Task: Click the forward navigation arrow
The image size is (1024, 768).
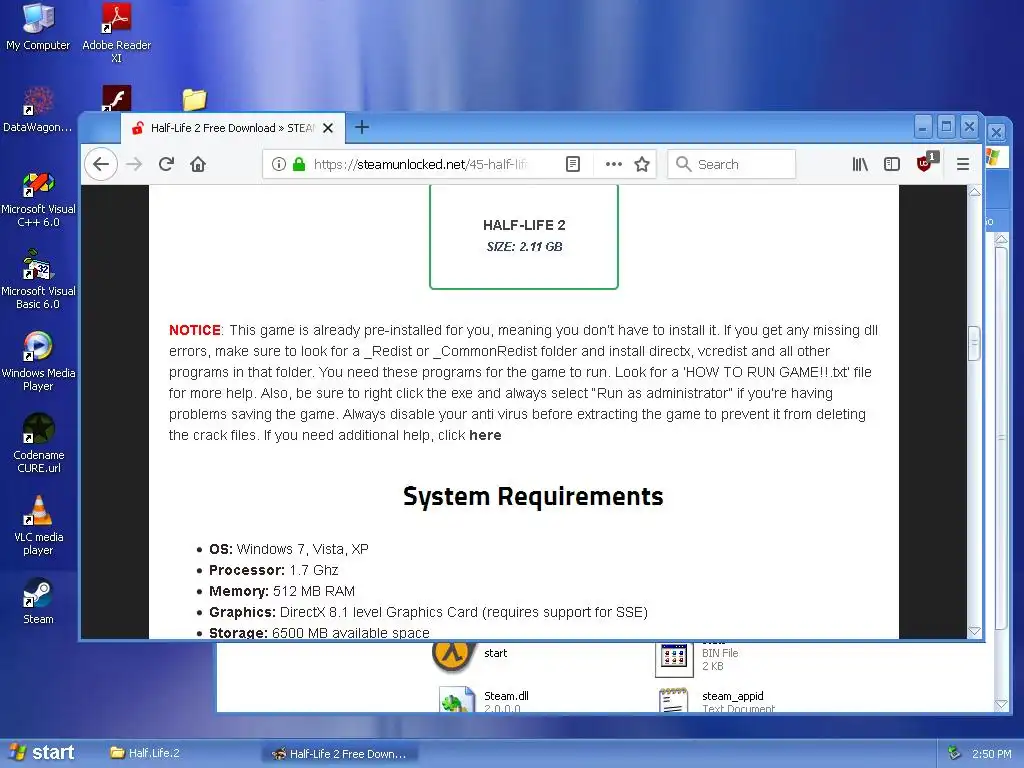Action: (x=134, y=164)
